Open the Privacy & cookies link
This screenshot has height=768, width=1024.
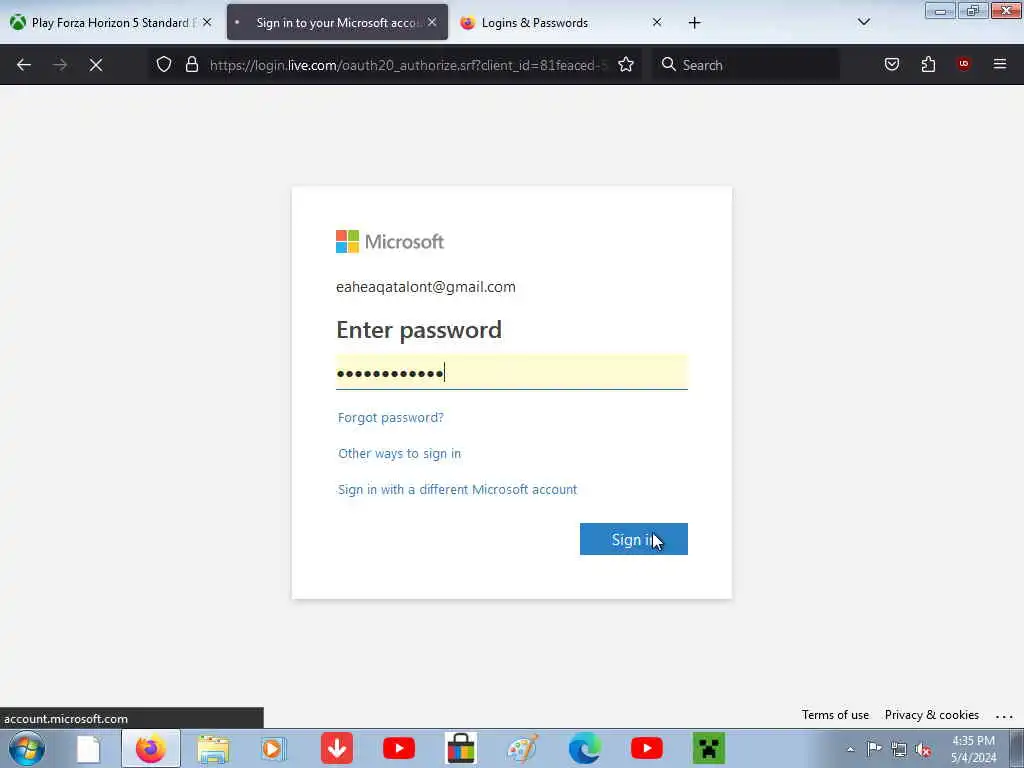[x=932, y=714]
